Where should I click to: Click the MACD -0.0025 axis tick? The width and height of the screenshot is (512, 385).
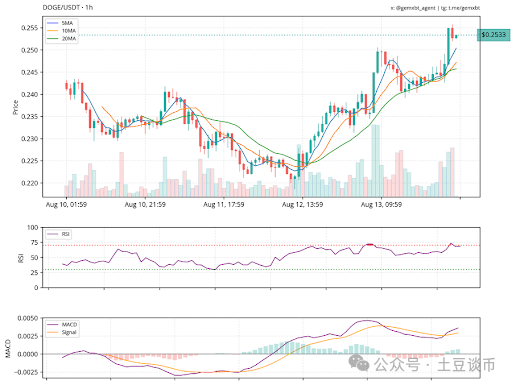point(26,372)
